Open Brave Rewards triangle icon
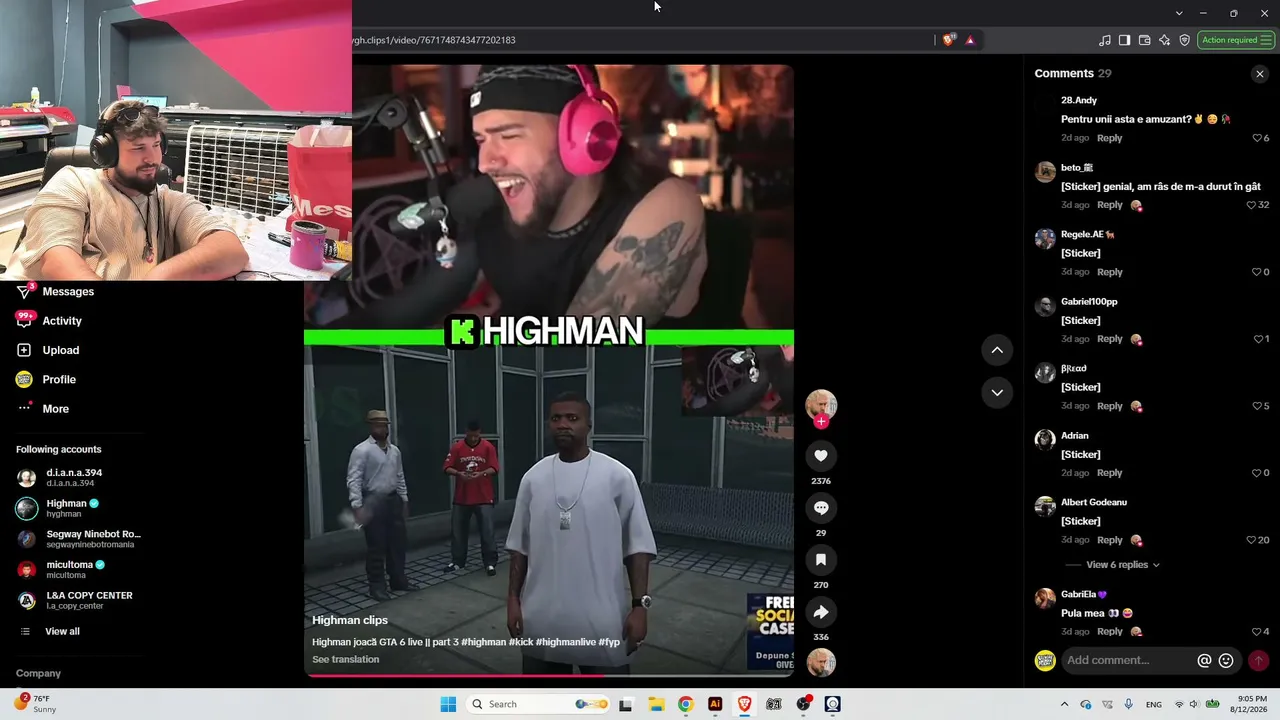 pos(970,40)
